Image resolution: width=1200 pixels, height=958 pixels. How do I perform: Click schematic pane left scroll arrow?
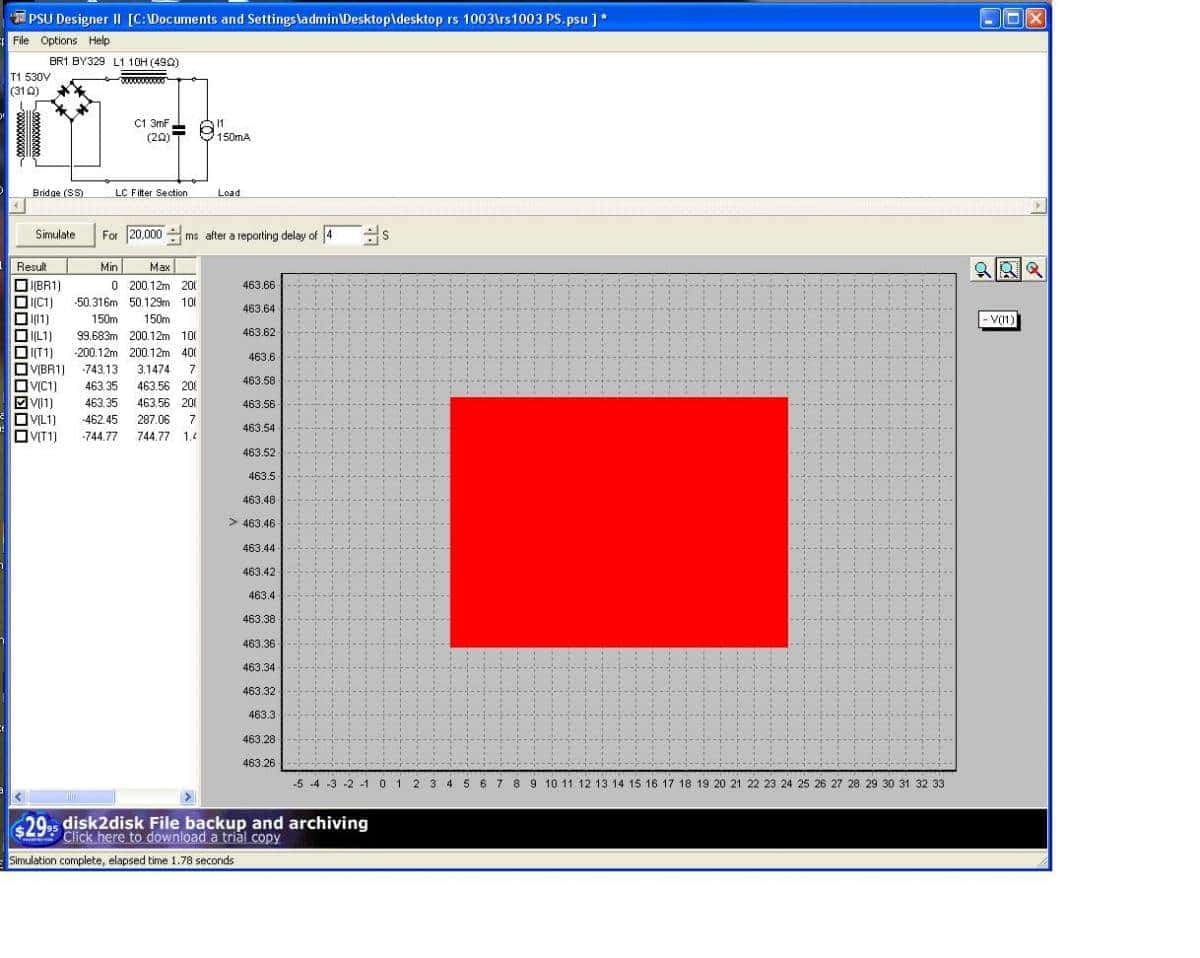click(16, 206)
